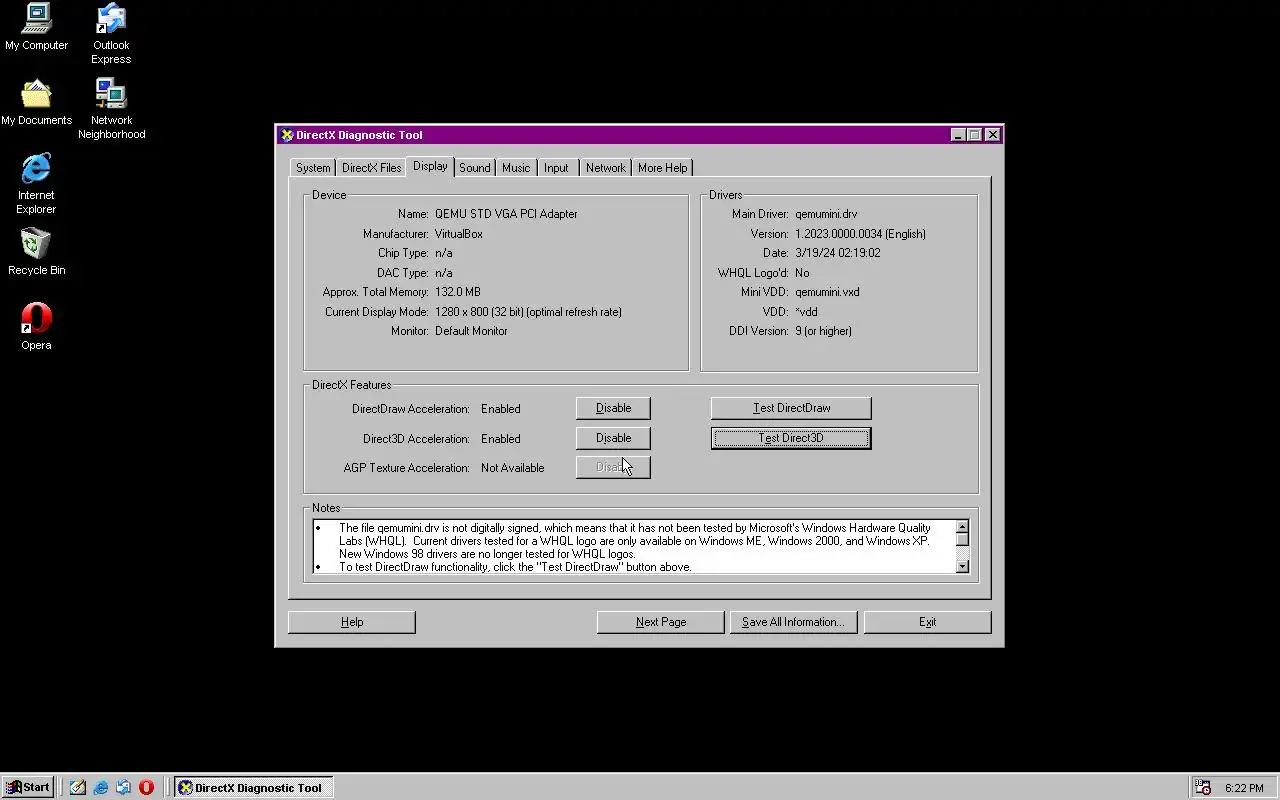Click the Exit button

[927, 622]
